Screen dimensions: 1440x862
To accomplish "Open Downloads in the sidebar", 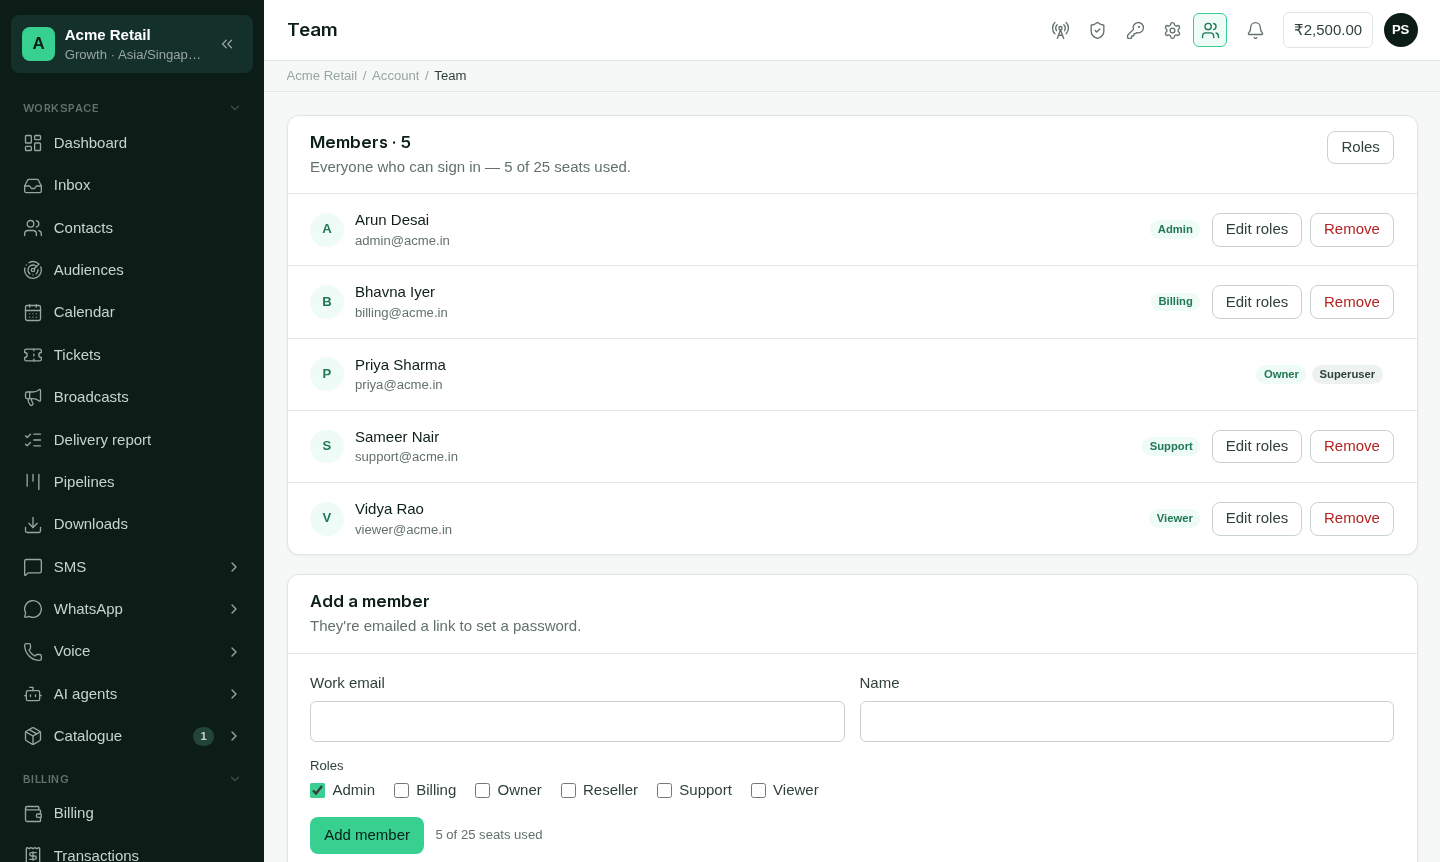I will [132, 524].
